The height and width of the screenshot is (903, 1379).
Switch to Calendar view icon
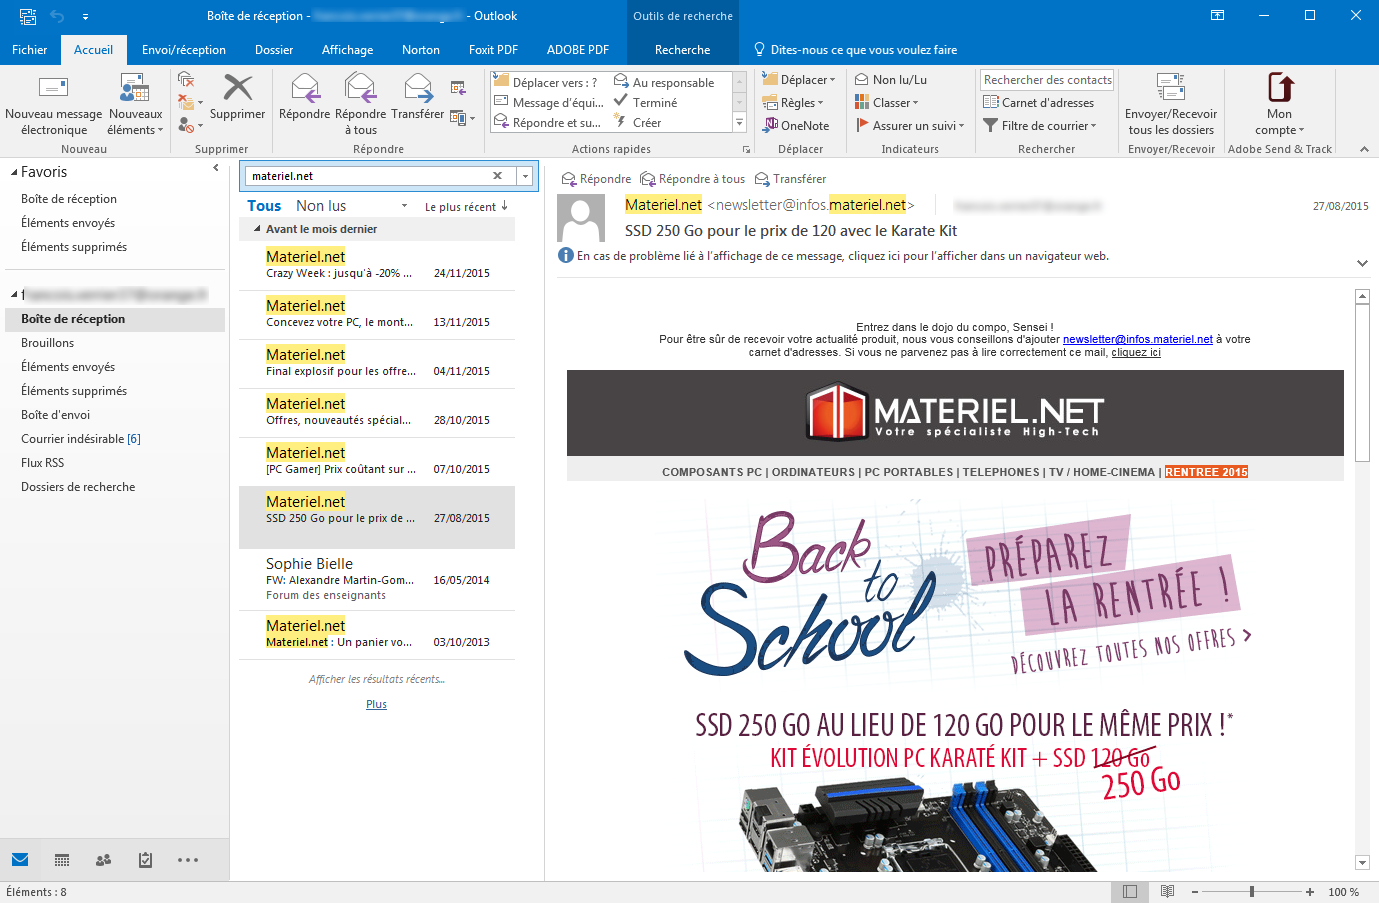(x=62, y=860)
